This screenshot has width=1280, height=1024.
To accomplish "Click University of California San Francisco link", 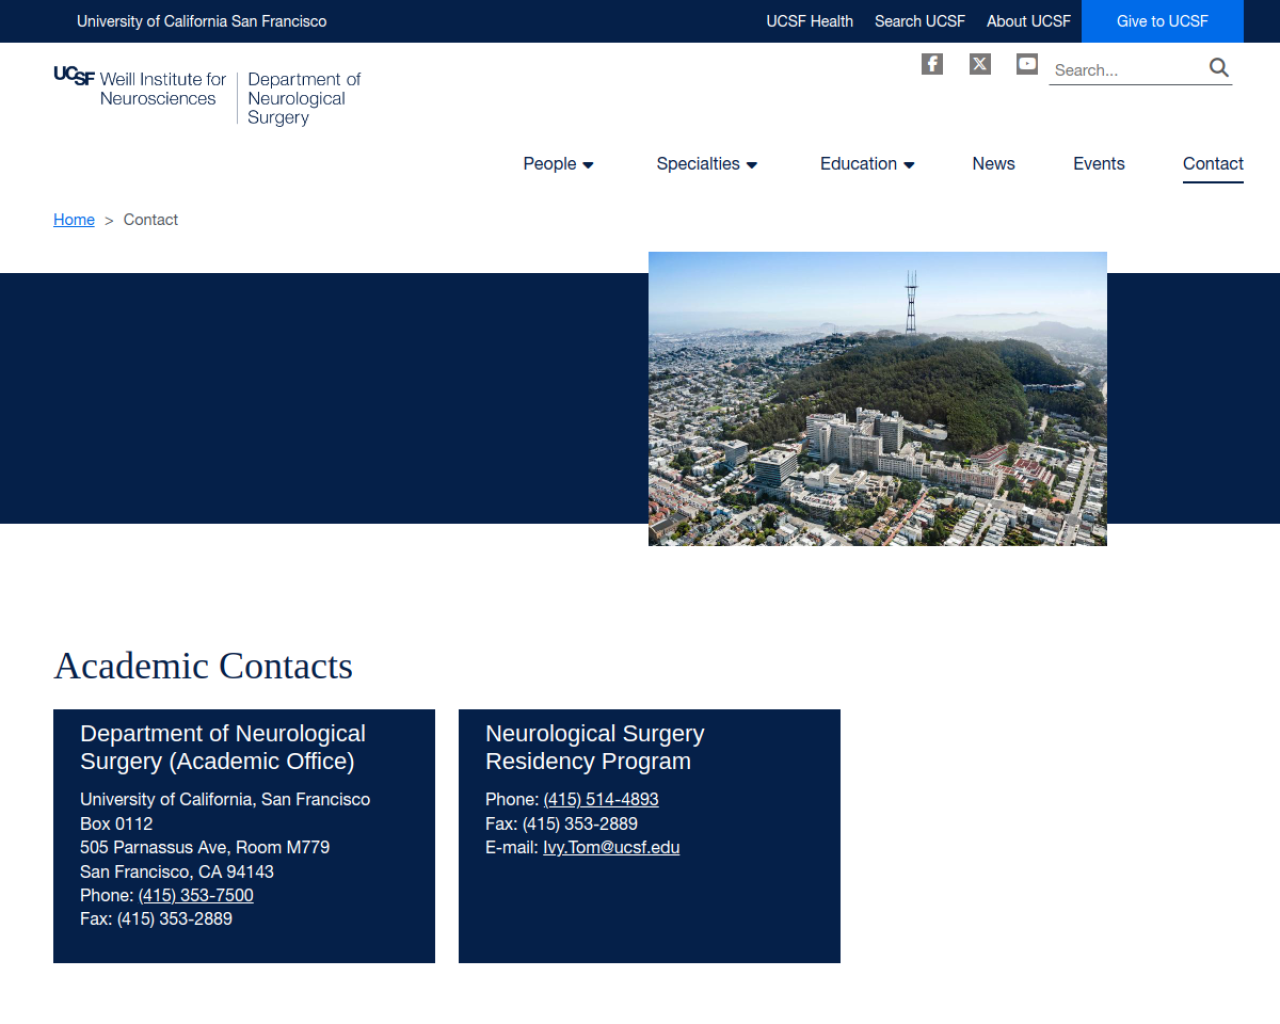I will (202, 21).
